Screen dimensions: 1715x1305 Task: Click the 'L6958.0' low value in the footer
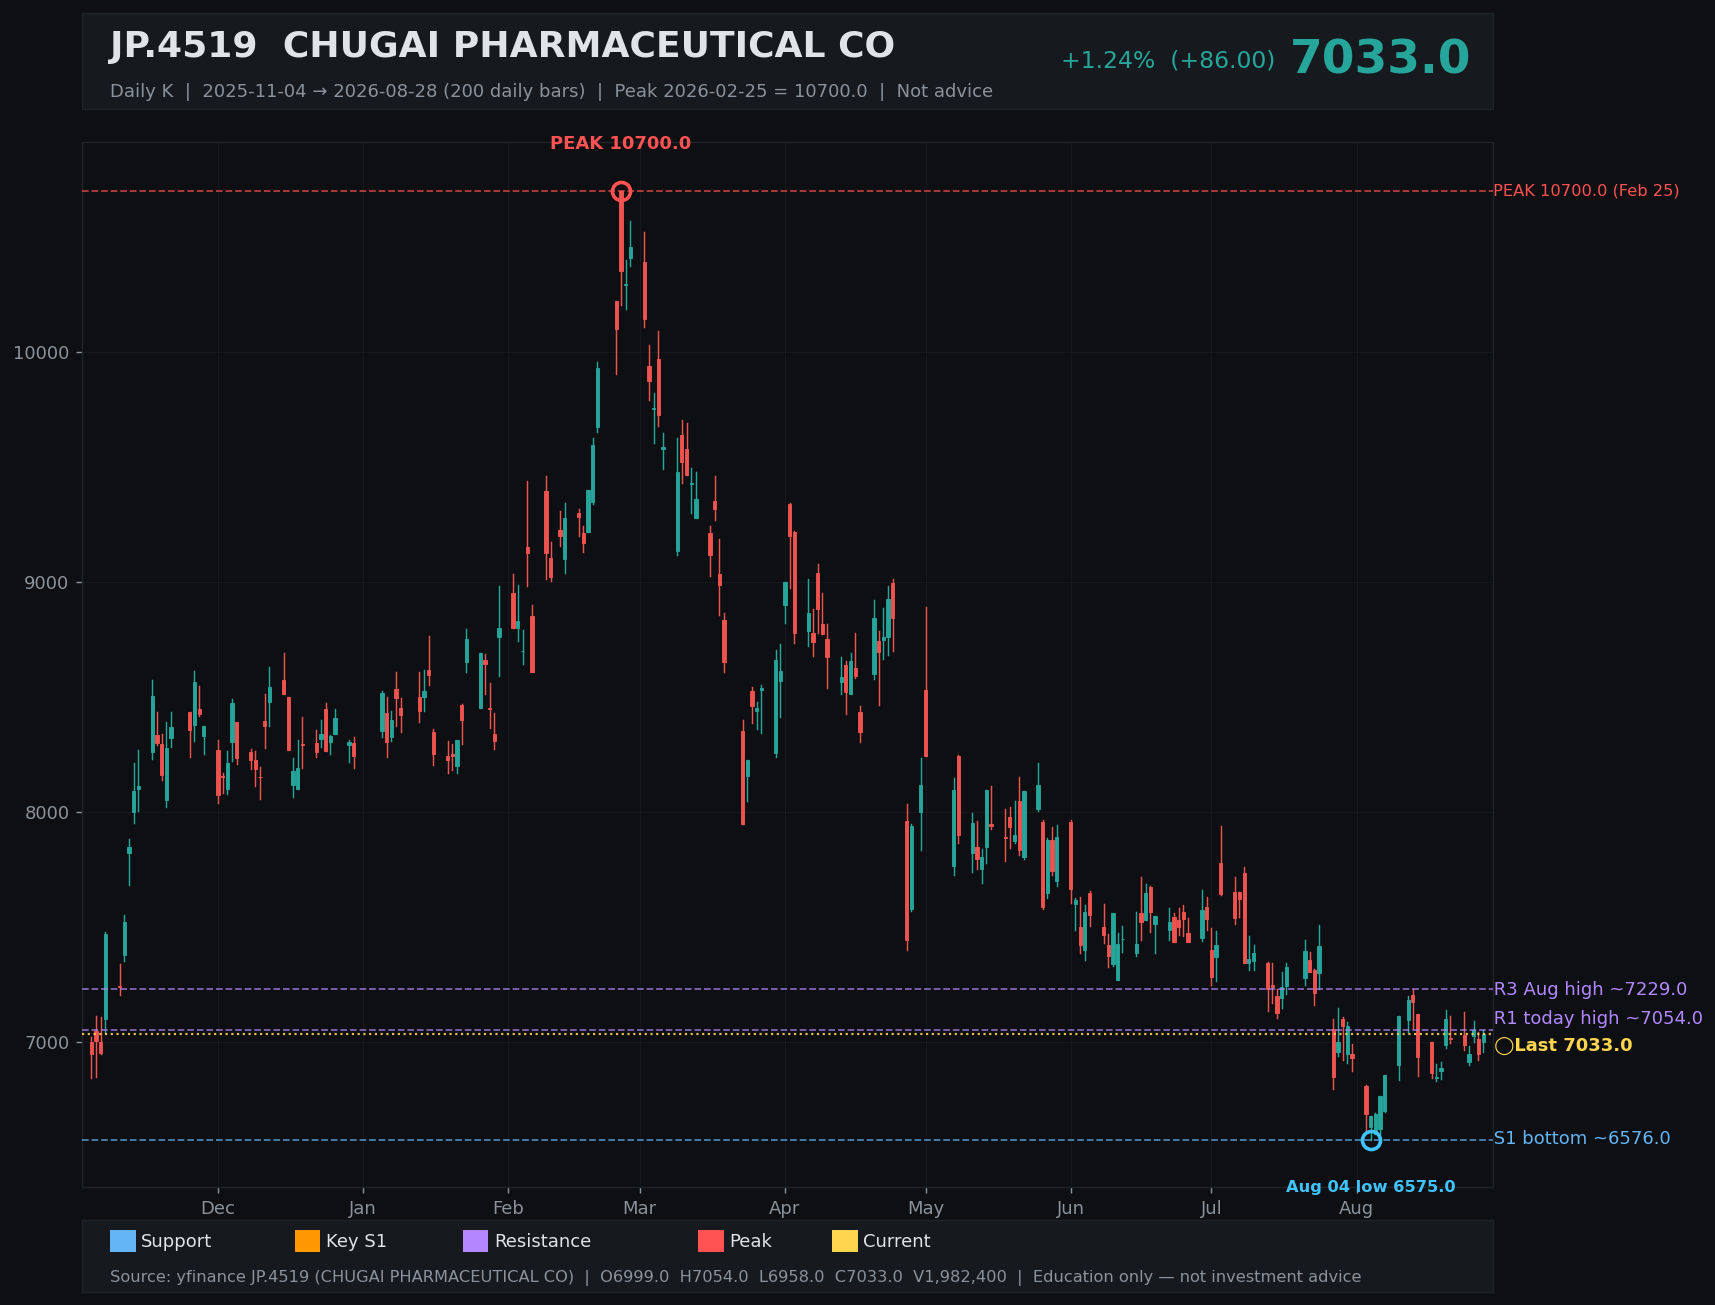pos(792,1277)
